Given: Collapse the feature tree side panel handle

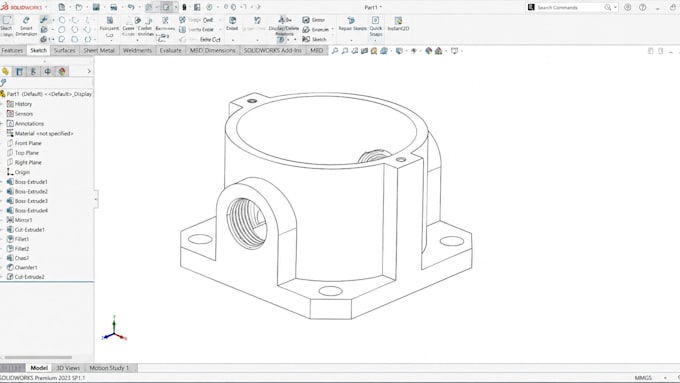Looking at the screenshot, I should pos(96,199).
